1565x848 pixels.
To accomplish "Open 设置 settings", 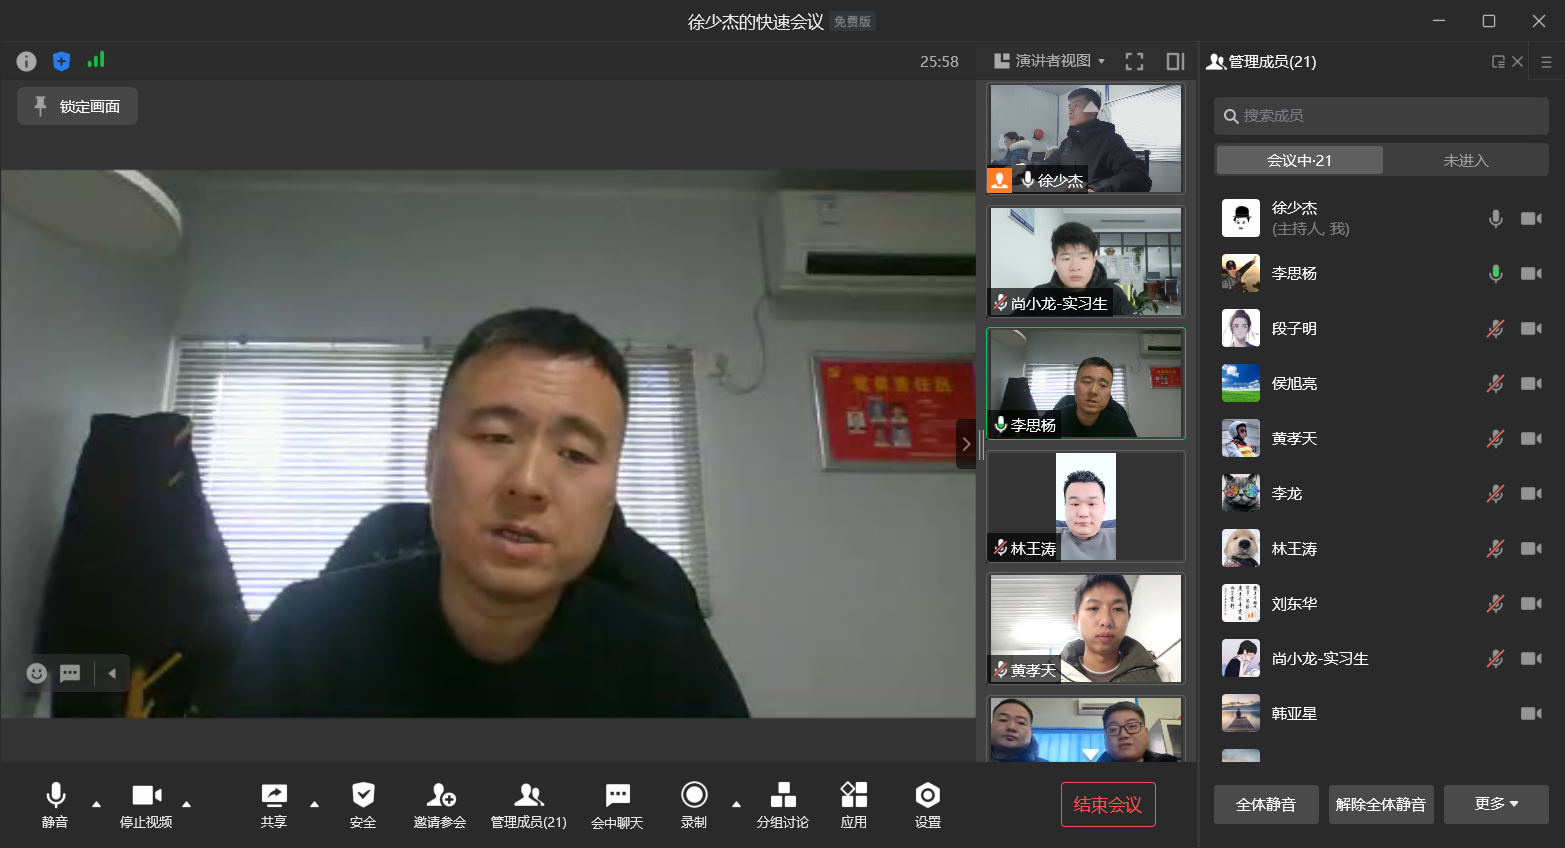I will (927, 805).
